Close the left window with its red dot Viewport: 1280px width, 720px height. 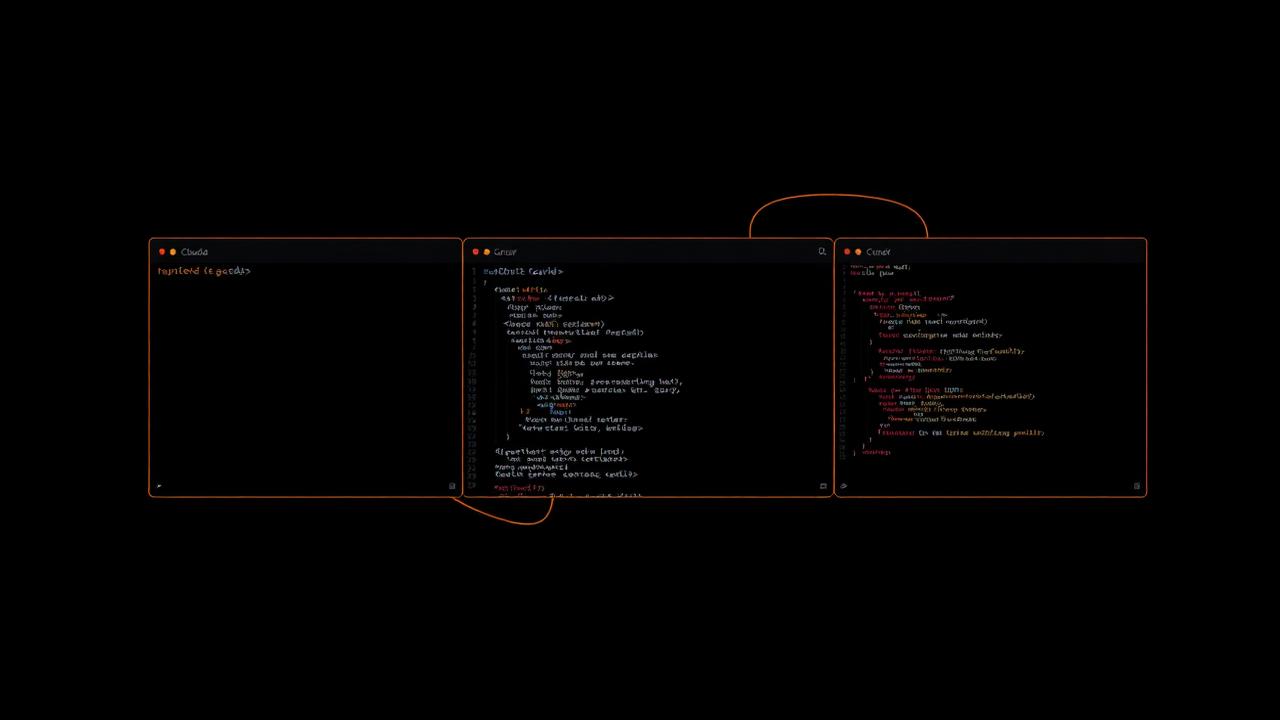(162, 252)
